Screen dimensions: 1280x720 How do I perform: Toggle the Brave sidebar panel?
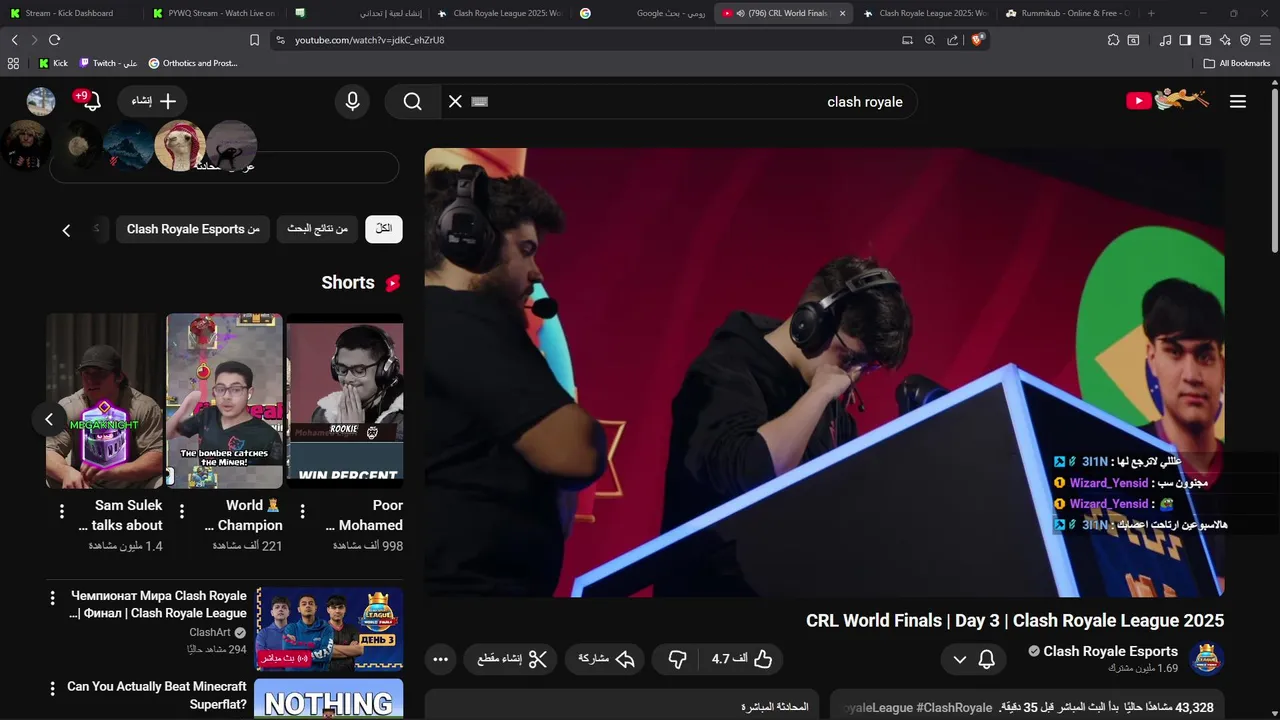(x=1185, y=40)
